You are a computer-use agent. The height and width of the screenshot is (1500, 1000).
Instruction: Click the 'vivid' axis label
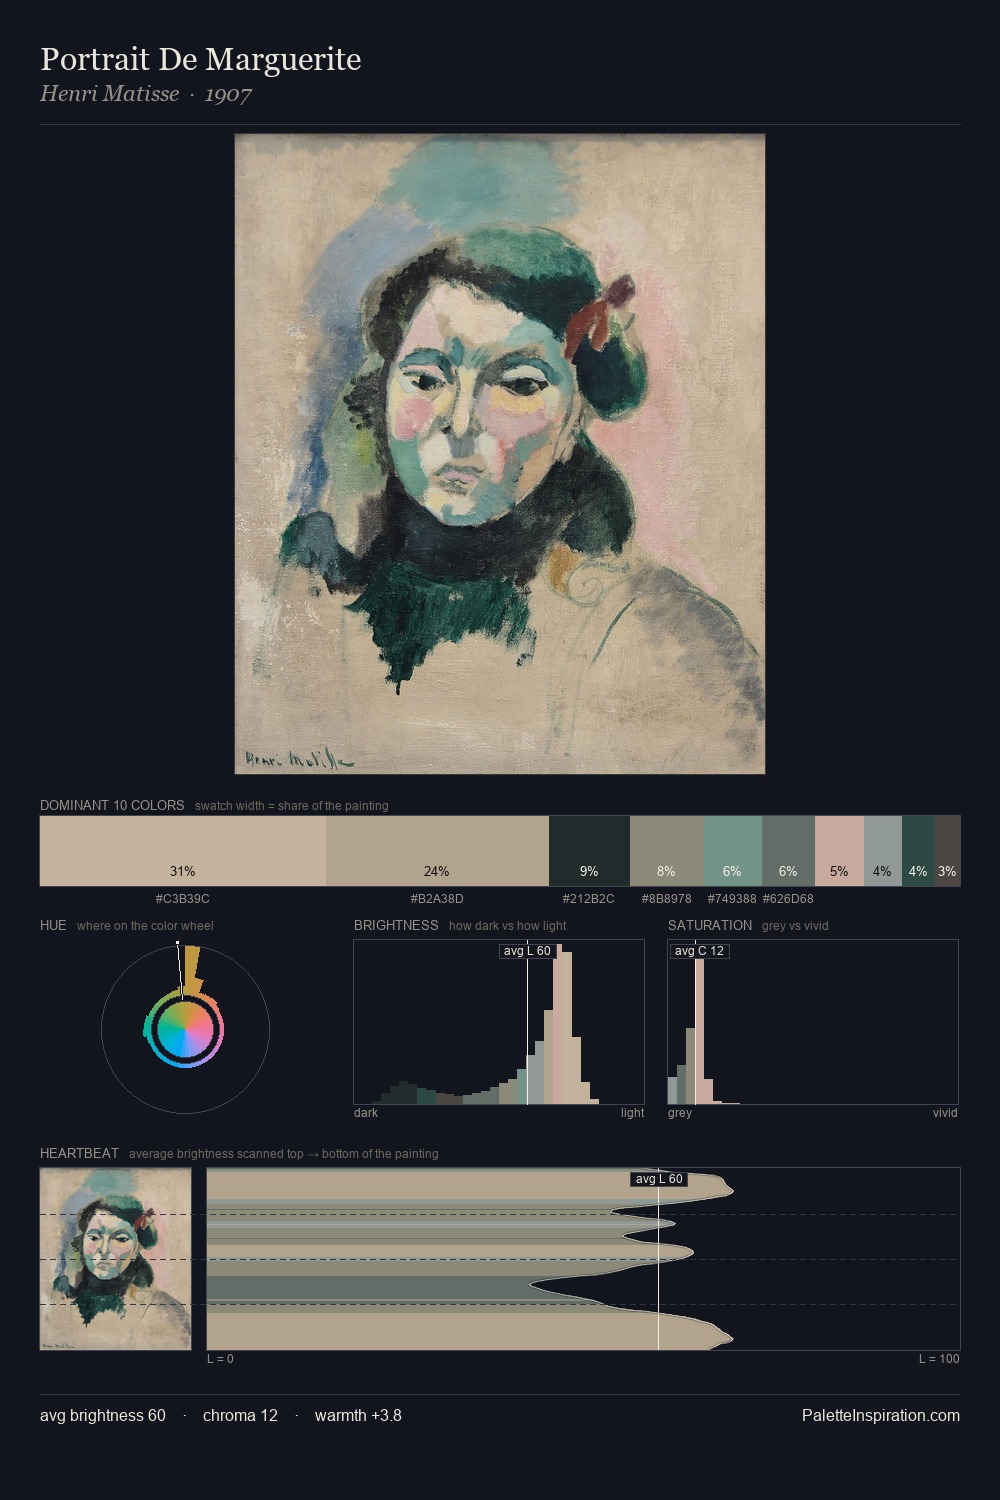[x=945, y=1113]
